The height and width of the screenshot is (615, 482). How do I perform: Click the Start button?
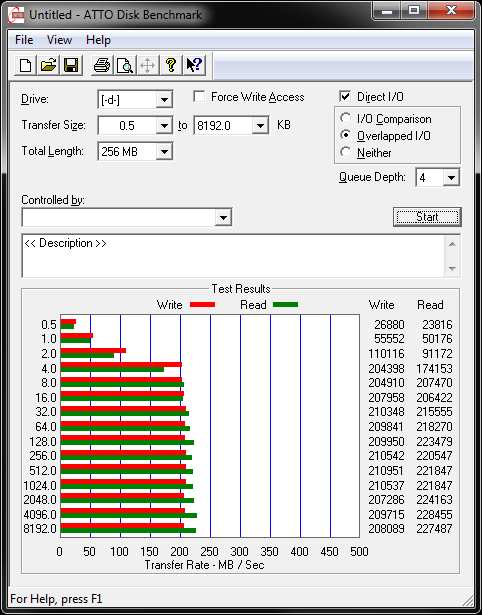427,217
